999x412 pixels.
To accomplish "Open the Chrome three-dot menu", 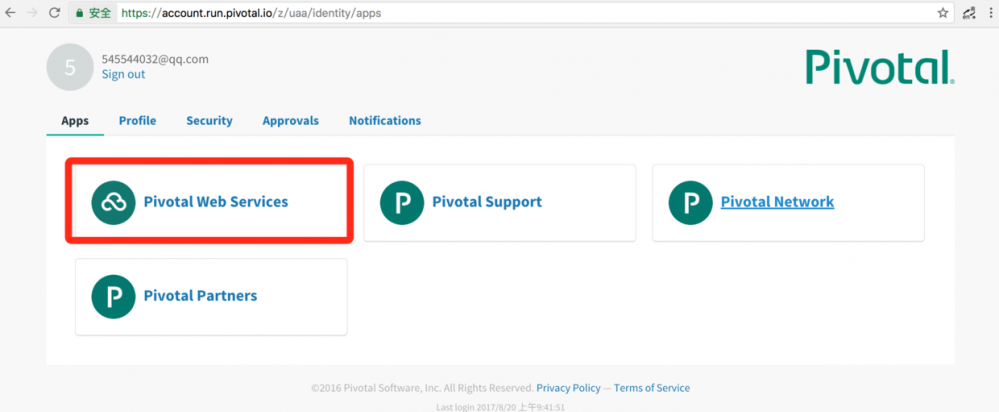I will [x=990, y=14].
